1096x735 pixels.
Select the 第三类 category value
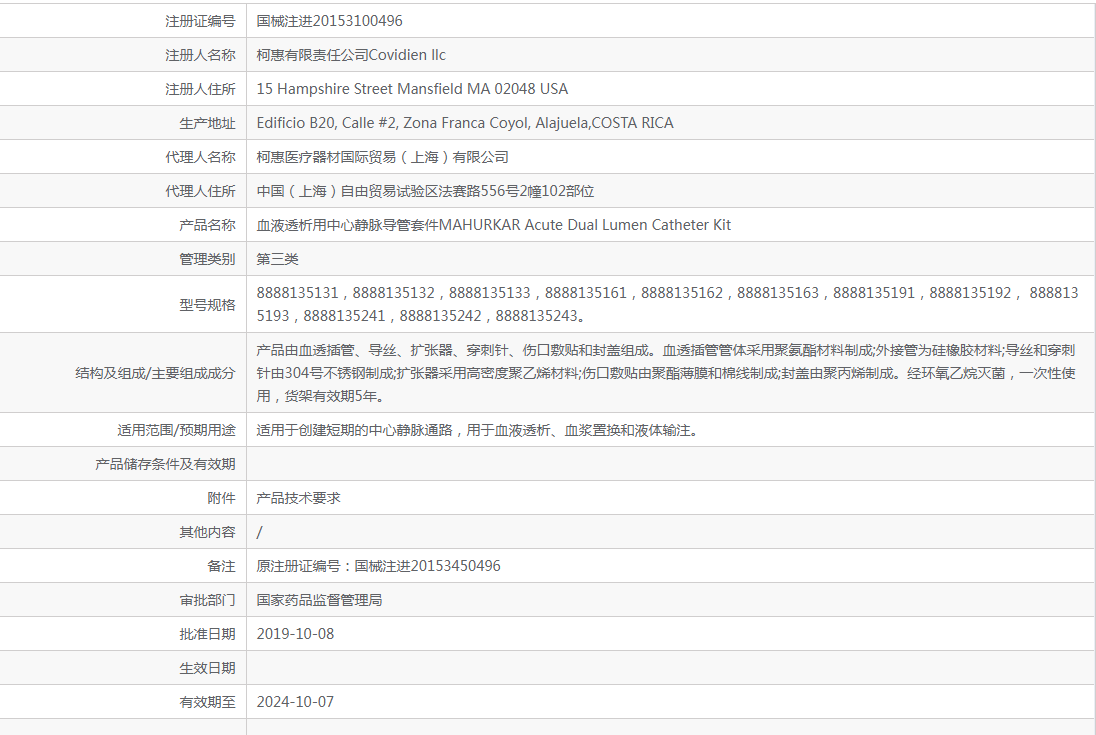pyautogui.click(x=277, y=259)
